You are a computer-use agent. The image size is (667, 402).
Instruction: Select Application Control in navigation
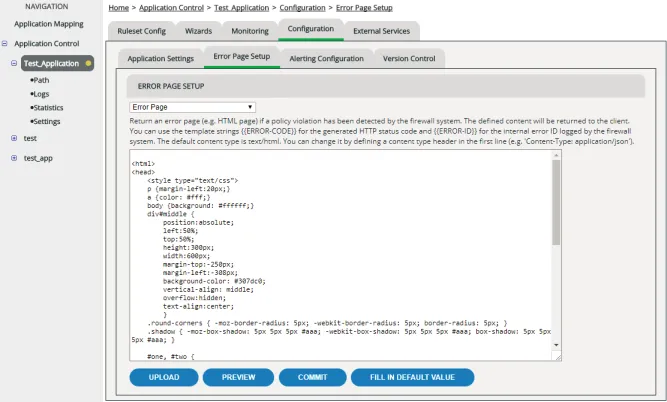click(x=47, y=43)
